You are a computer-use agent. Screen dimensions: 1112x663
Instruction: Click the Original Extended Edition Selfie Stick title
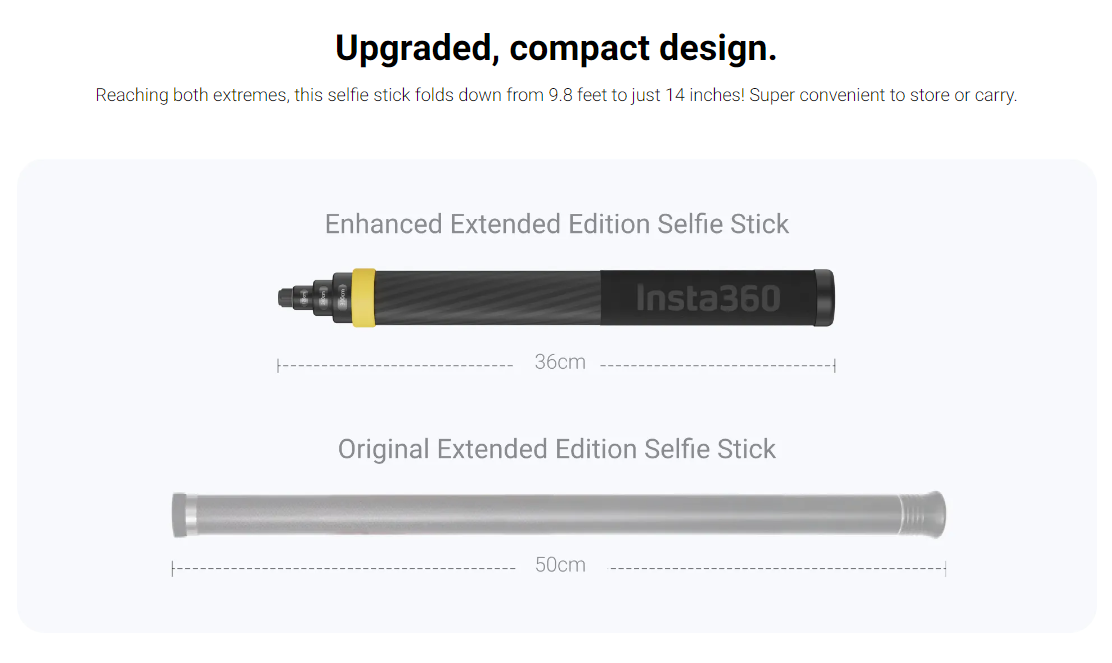tap(557, 449)
